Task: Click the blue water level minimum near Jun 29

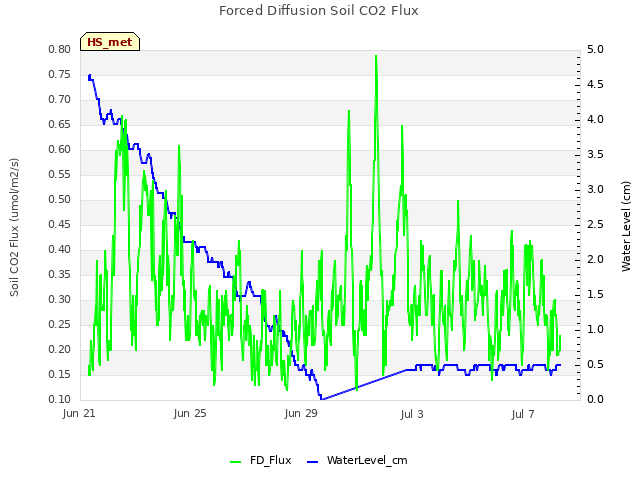Action: 322,398
